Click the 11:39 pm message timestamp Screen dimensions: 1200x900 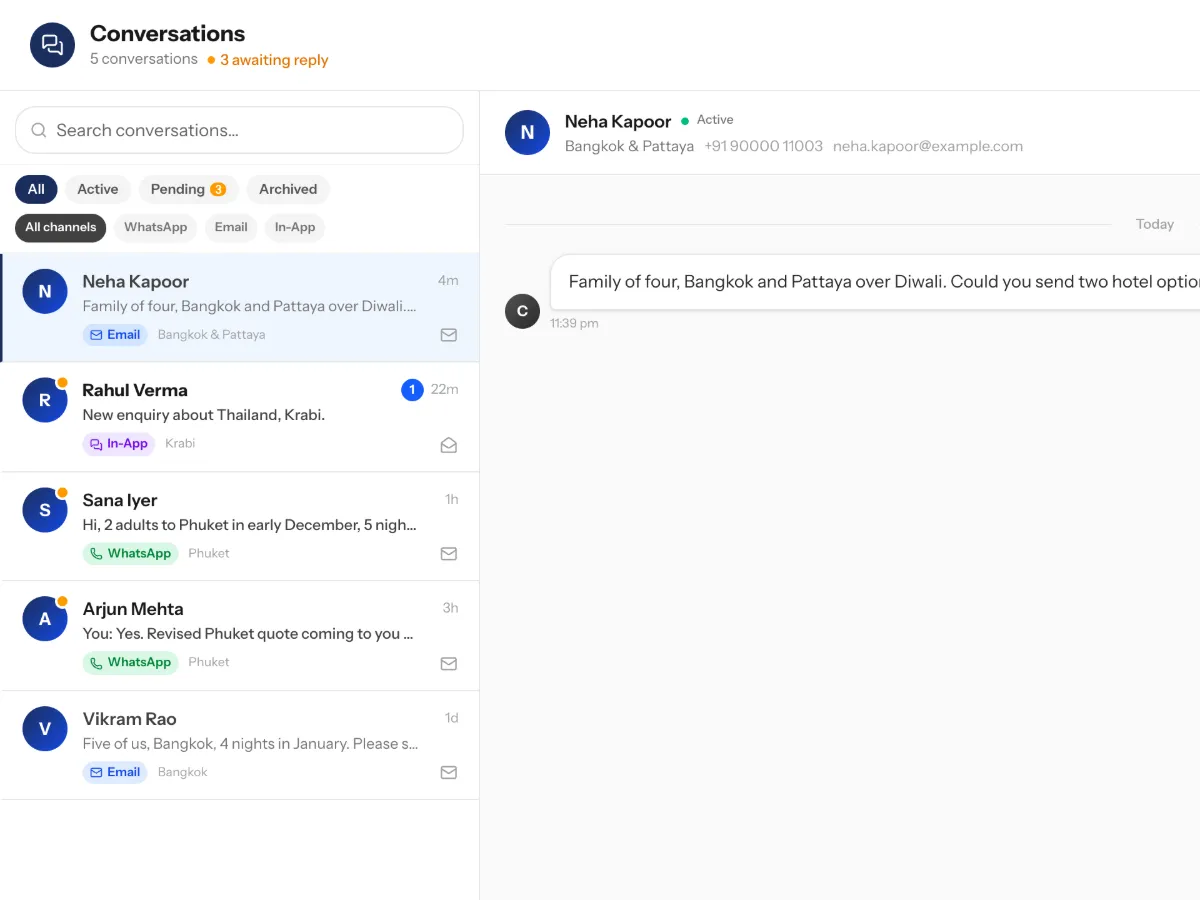[x=574, y=323]
